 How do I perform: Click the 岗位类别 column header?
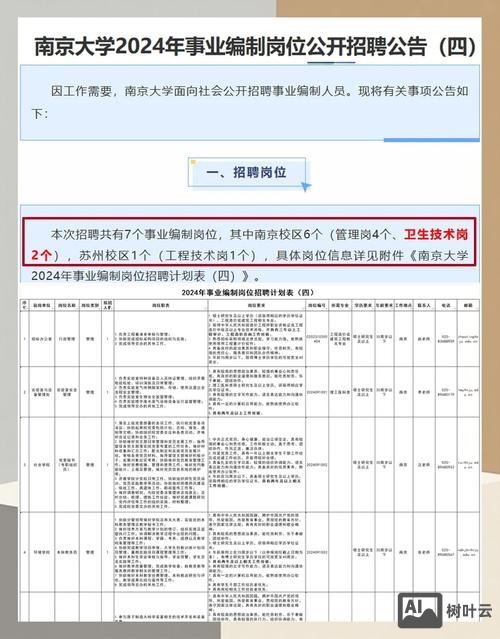(90, 305)
